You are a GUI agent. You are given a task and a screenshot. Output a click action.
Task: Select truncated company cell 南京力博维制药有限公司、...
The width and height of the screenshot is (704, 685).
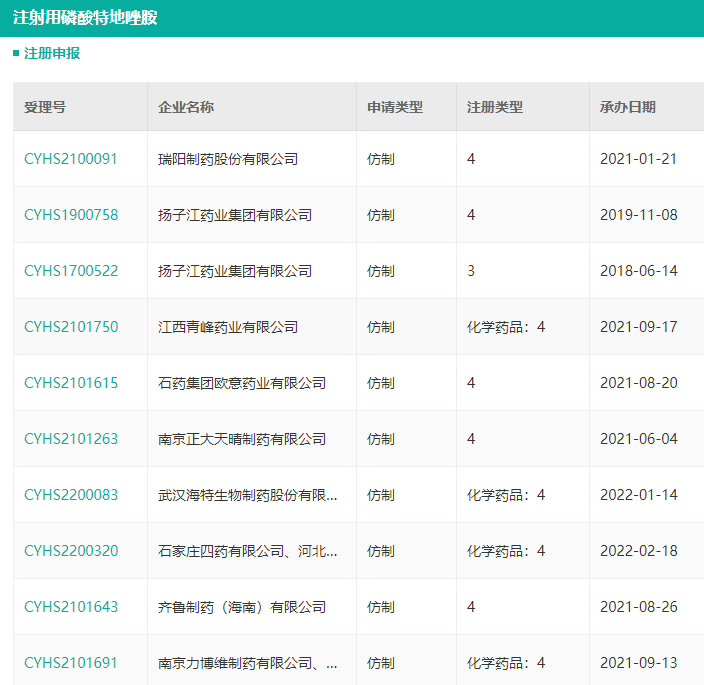click(x=247, y=663)
